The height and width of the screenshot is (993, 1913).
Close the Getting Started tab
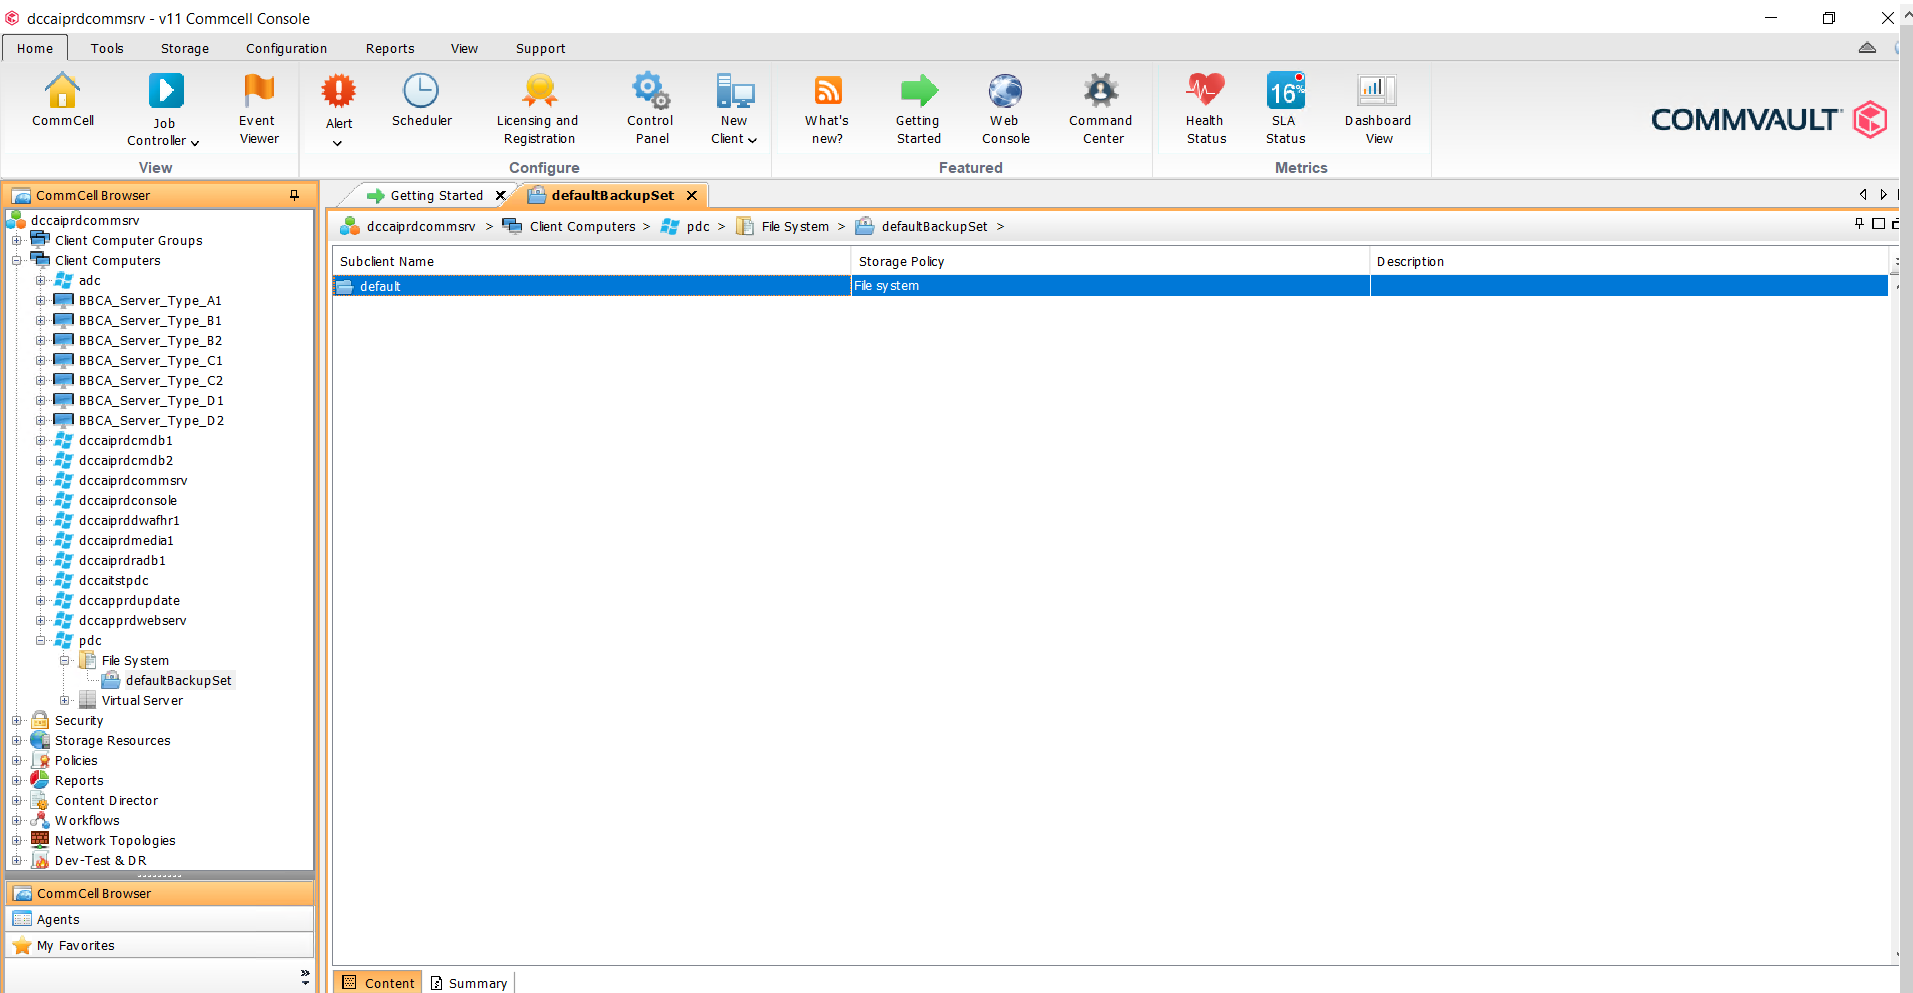point(500,195)
